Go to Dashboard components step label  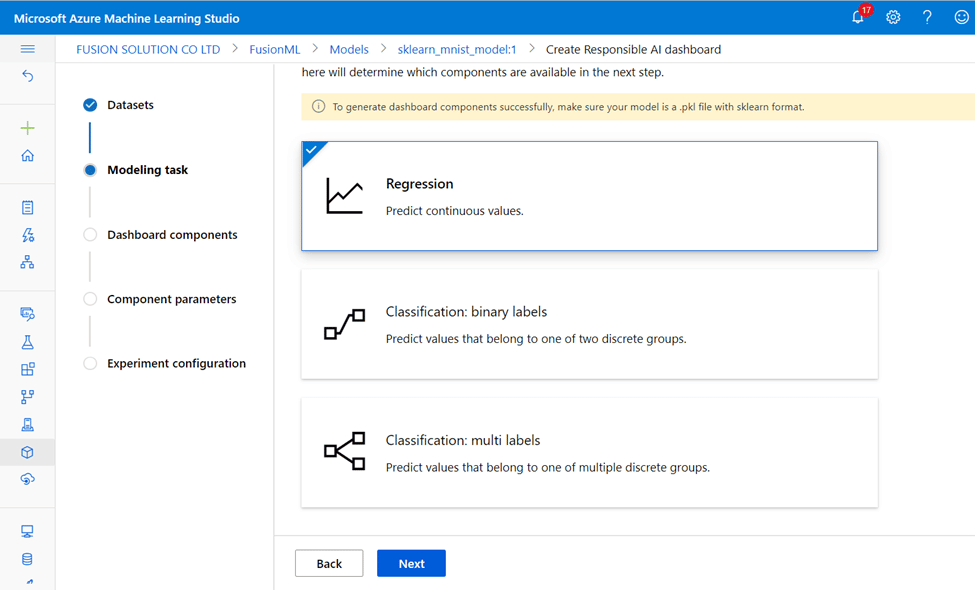(x=172, y=234)
